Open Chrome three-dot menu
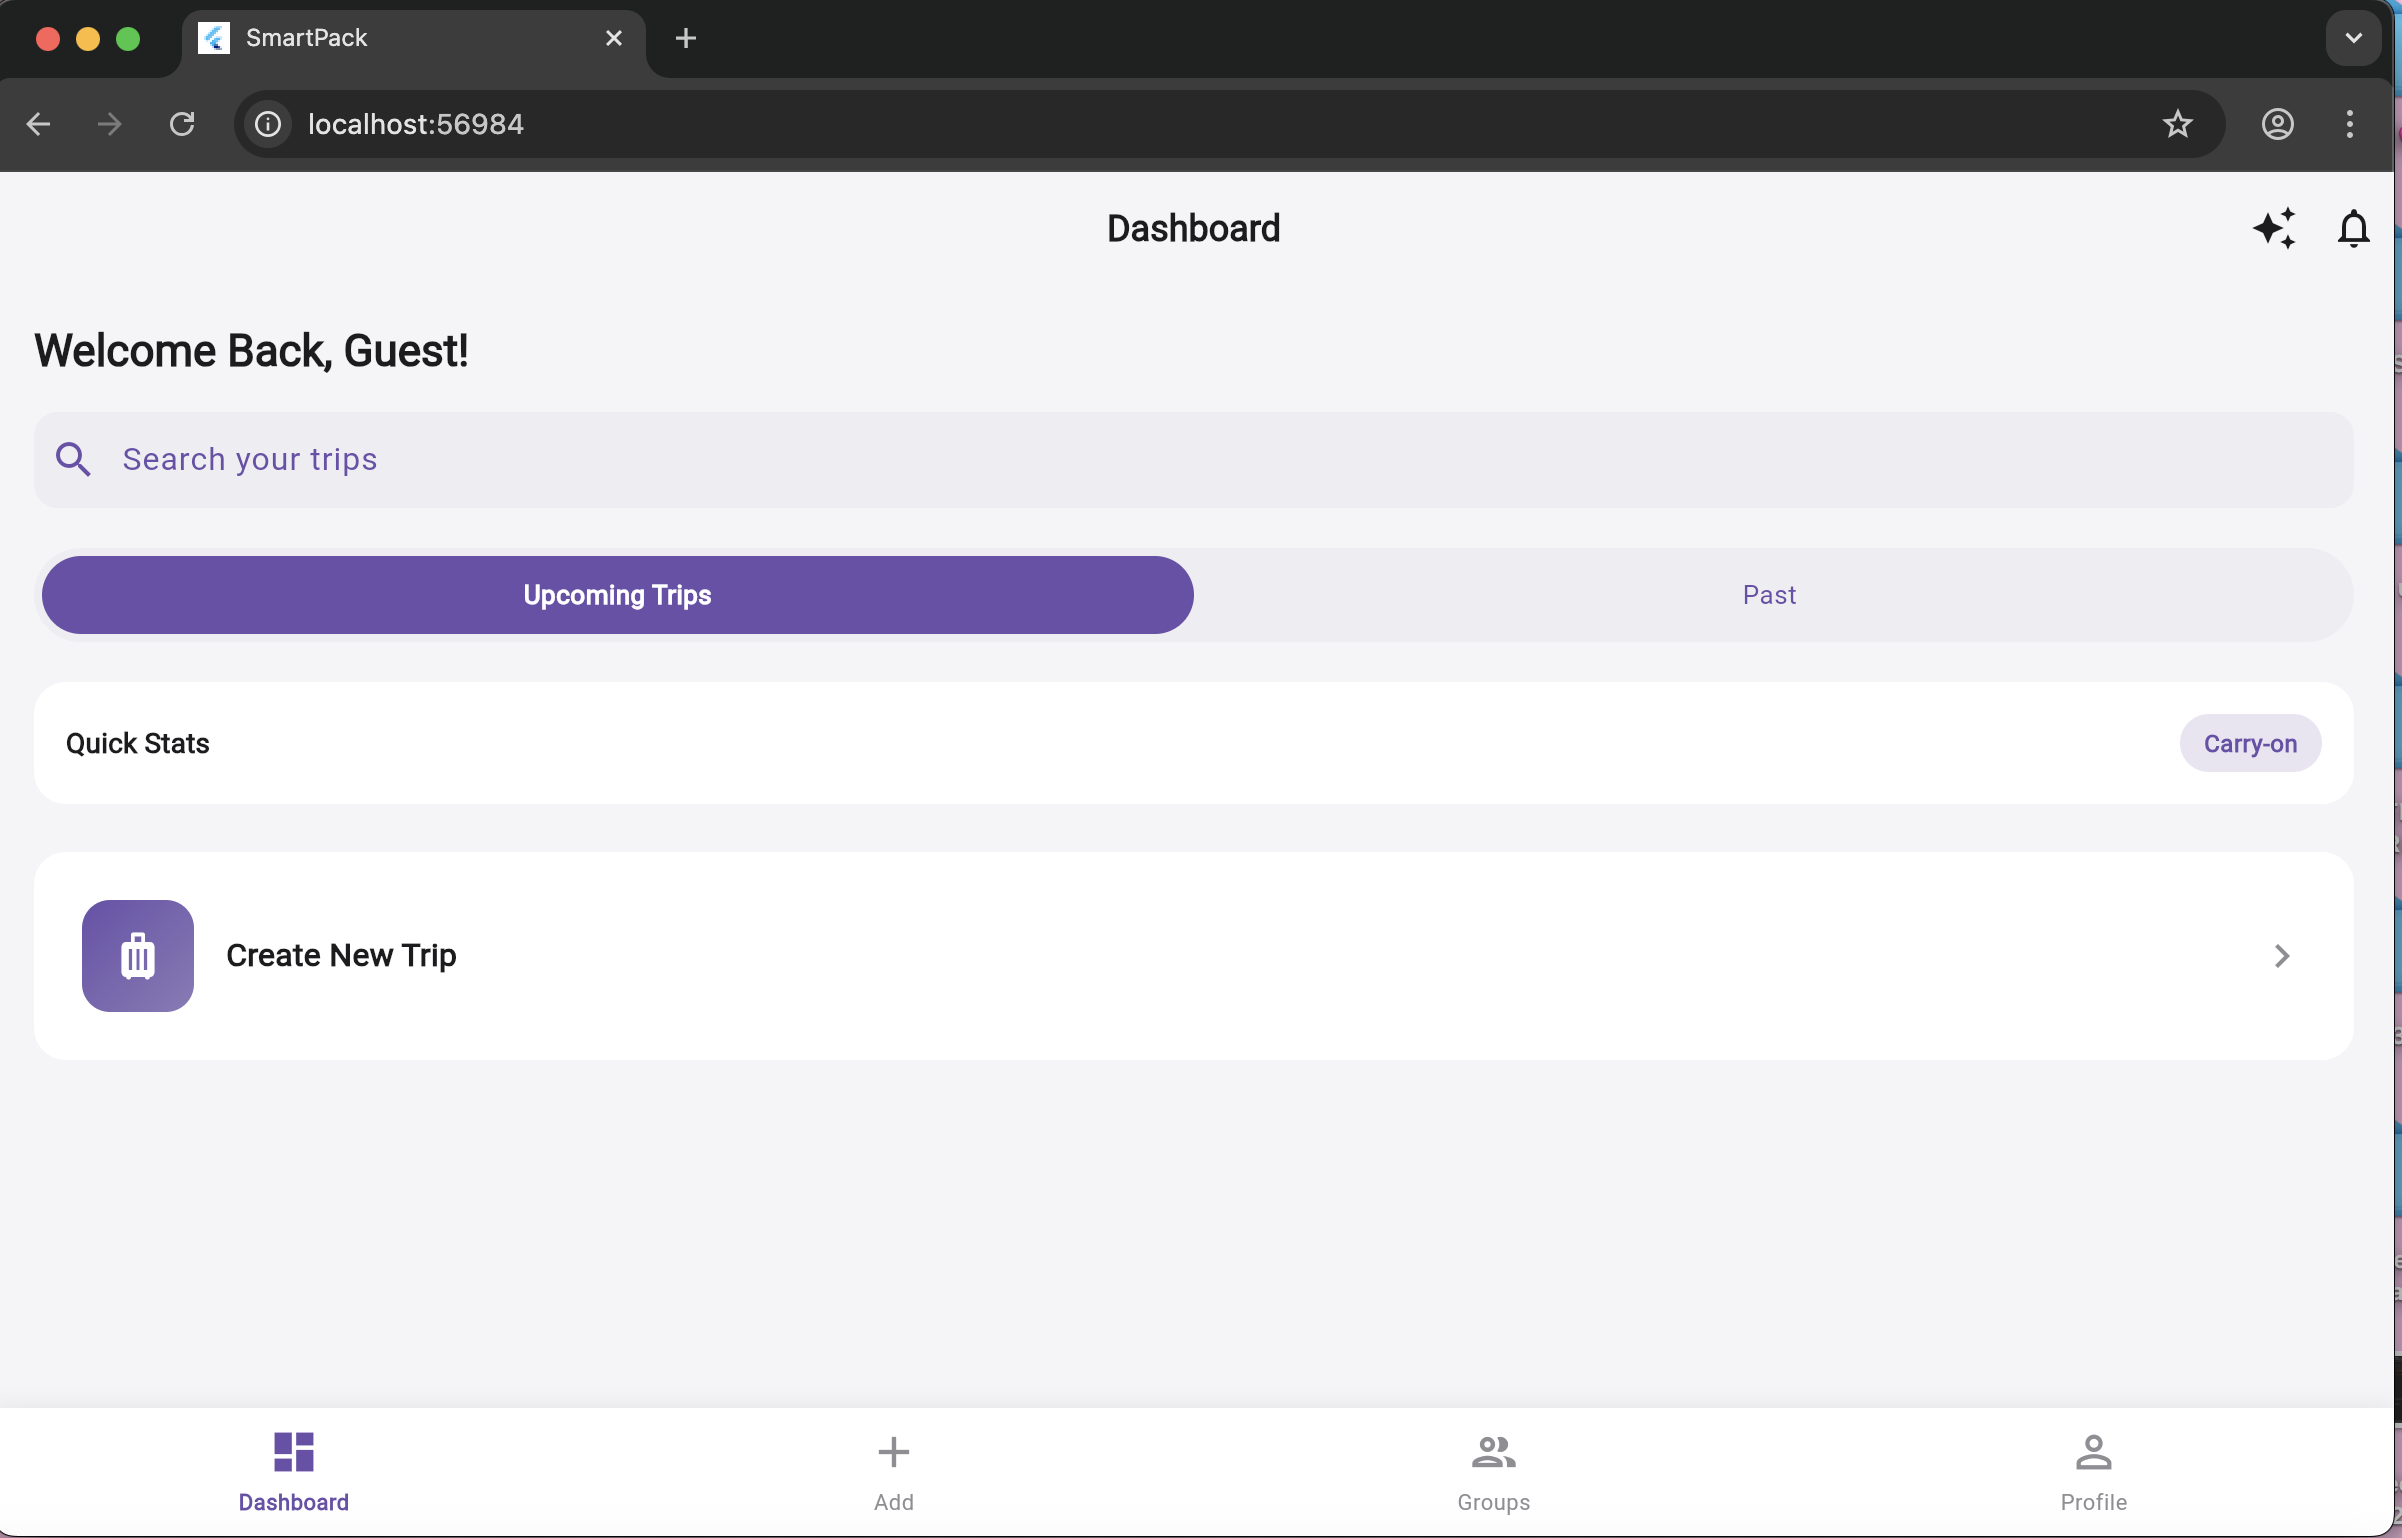 [2349, 124]
